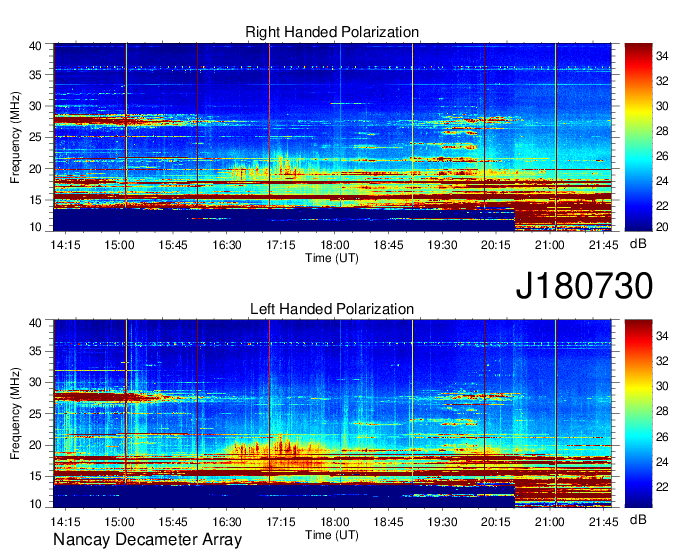This screenshot has height=552, width=680.
Task: Click the 40 MHz tick of Left Handed plot
Action: click(35, 323)
